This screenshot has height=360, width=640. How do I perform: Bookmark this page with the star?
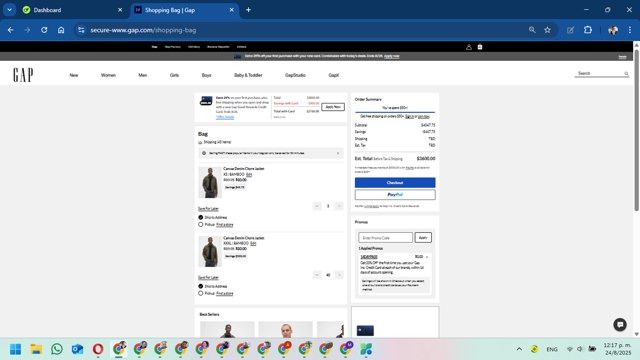(547, 30)
